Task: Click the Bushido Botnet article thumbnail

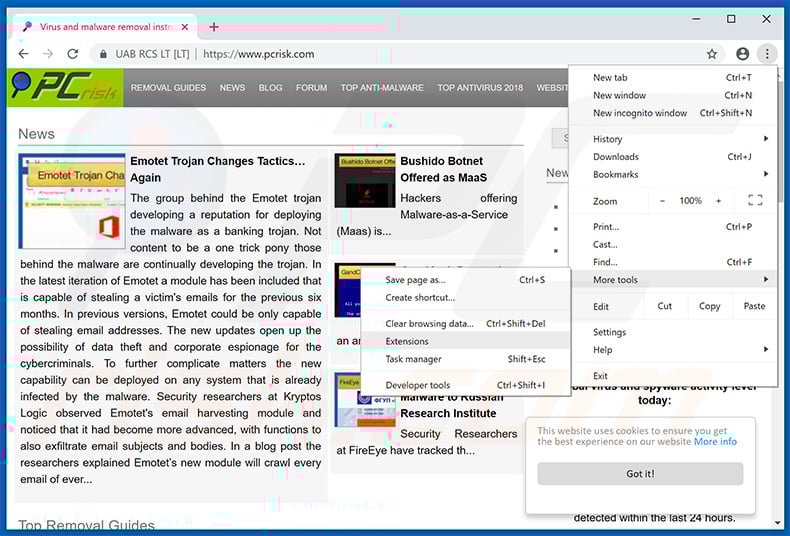Action: 365,181
